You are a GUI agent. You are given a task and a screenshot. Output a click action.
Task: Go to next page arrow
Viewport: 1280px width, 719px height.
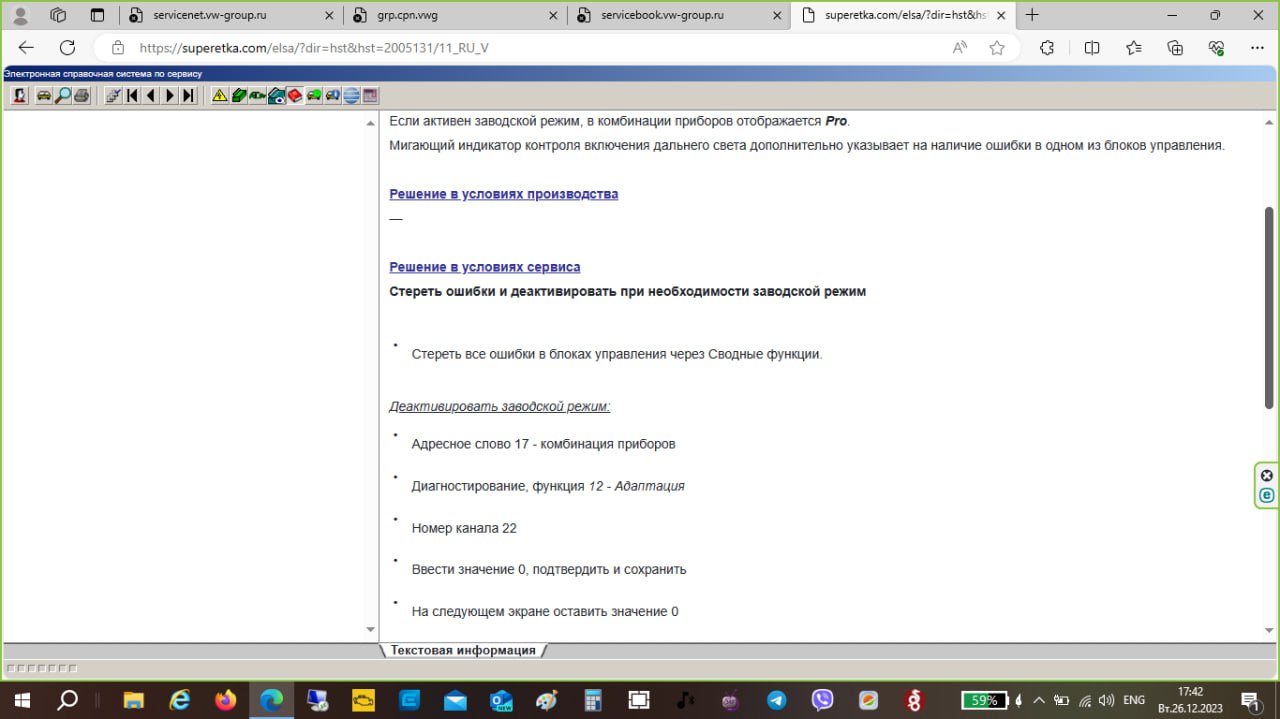tap(170, 95)
